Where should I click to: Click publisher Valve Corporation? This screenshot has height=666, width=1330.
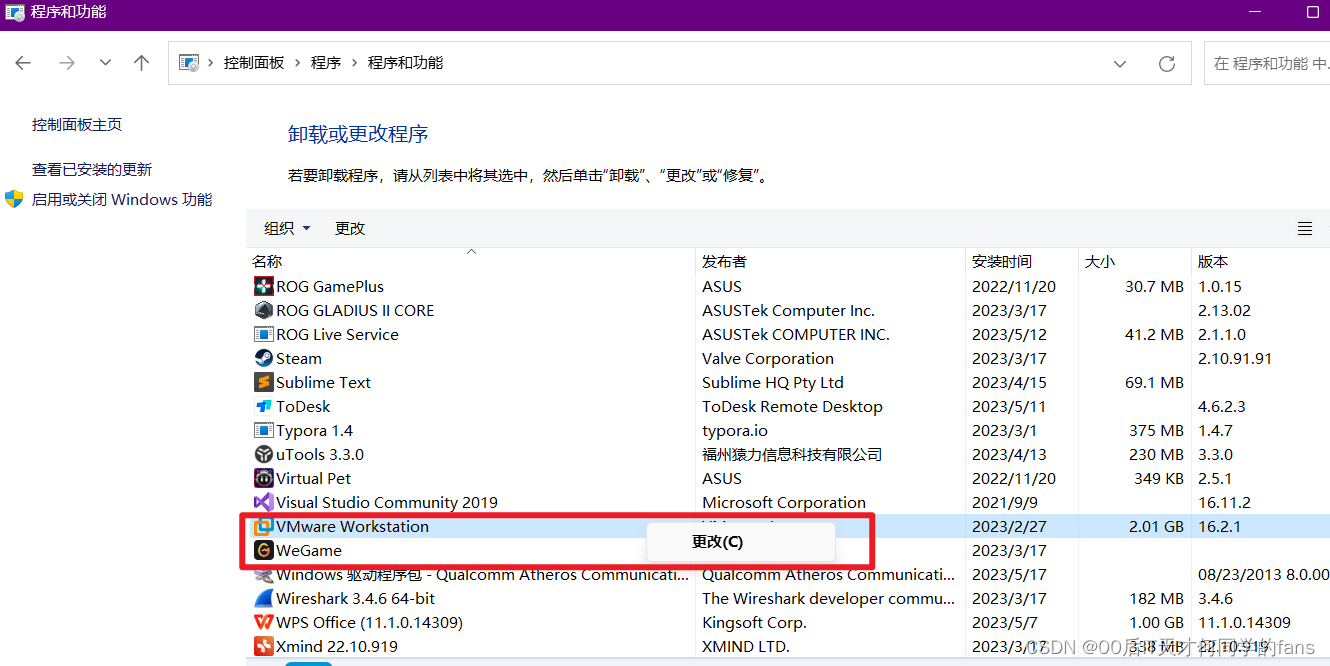tap(768, 358)
